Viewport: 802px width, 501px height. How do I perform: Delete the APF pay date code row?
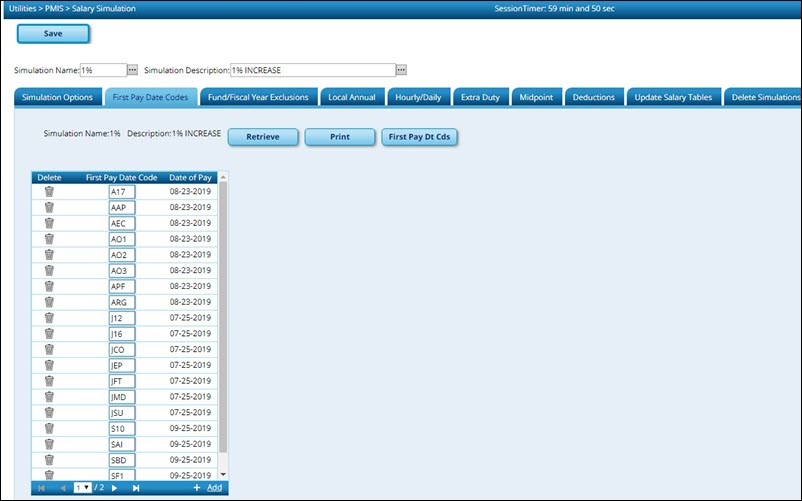49,286
